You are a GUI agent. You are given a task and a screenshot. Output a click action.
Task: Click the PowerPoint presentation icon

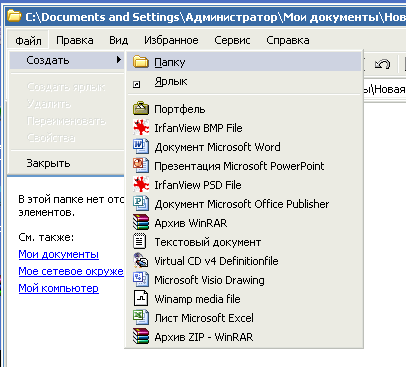[x=141, y=166]
